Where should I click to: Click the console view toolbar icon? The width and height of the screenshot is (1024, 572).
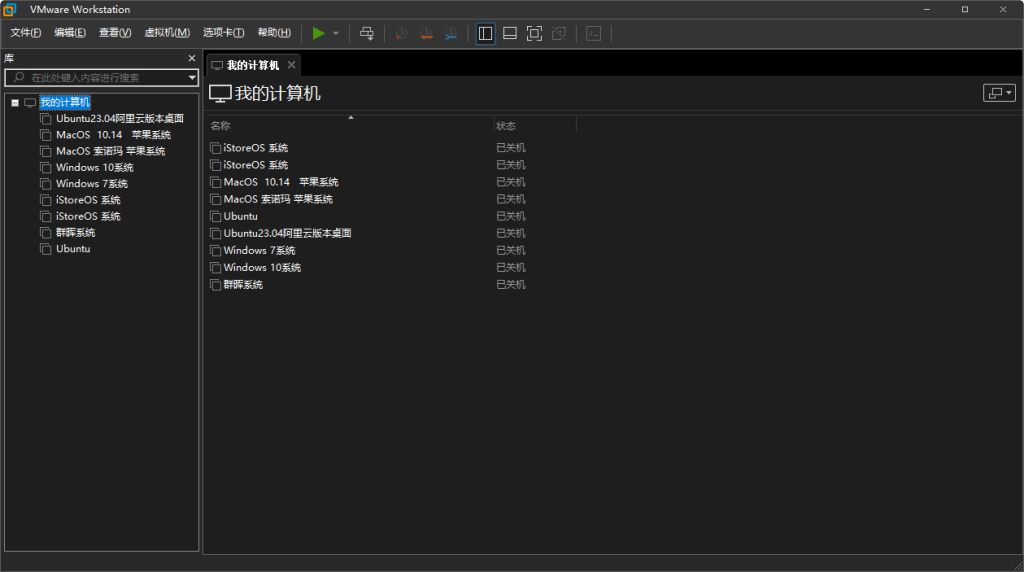pos(593,33)
